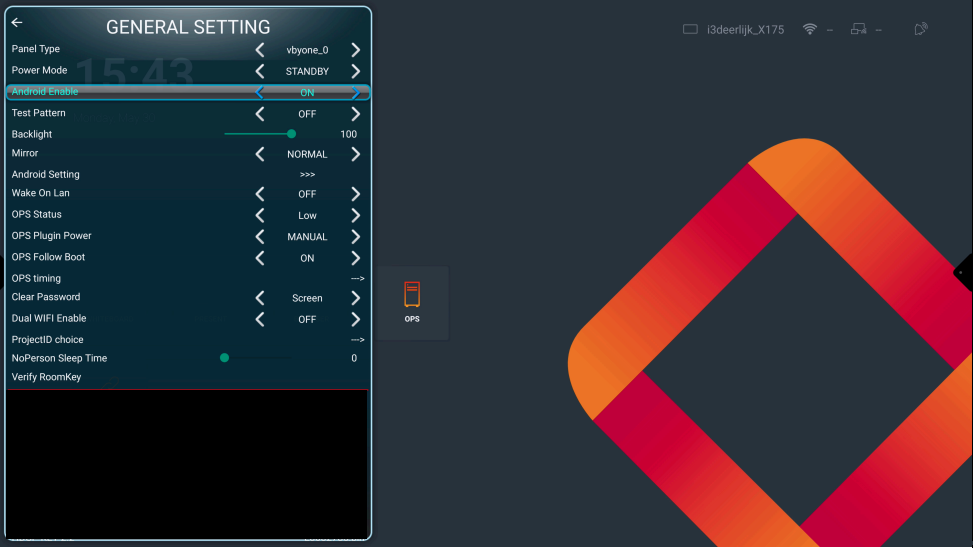Cycle Mirror mode with the right arrow
The height and width of the screenshot is (548, 973).
pos(355,154)
